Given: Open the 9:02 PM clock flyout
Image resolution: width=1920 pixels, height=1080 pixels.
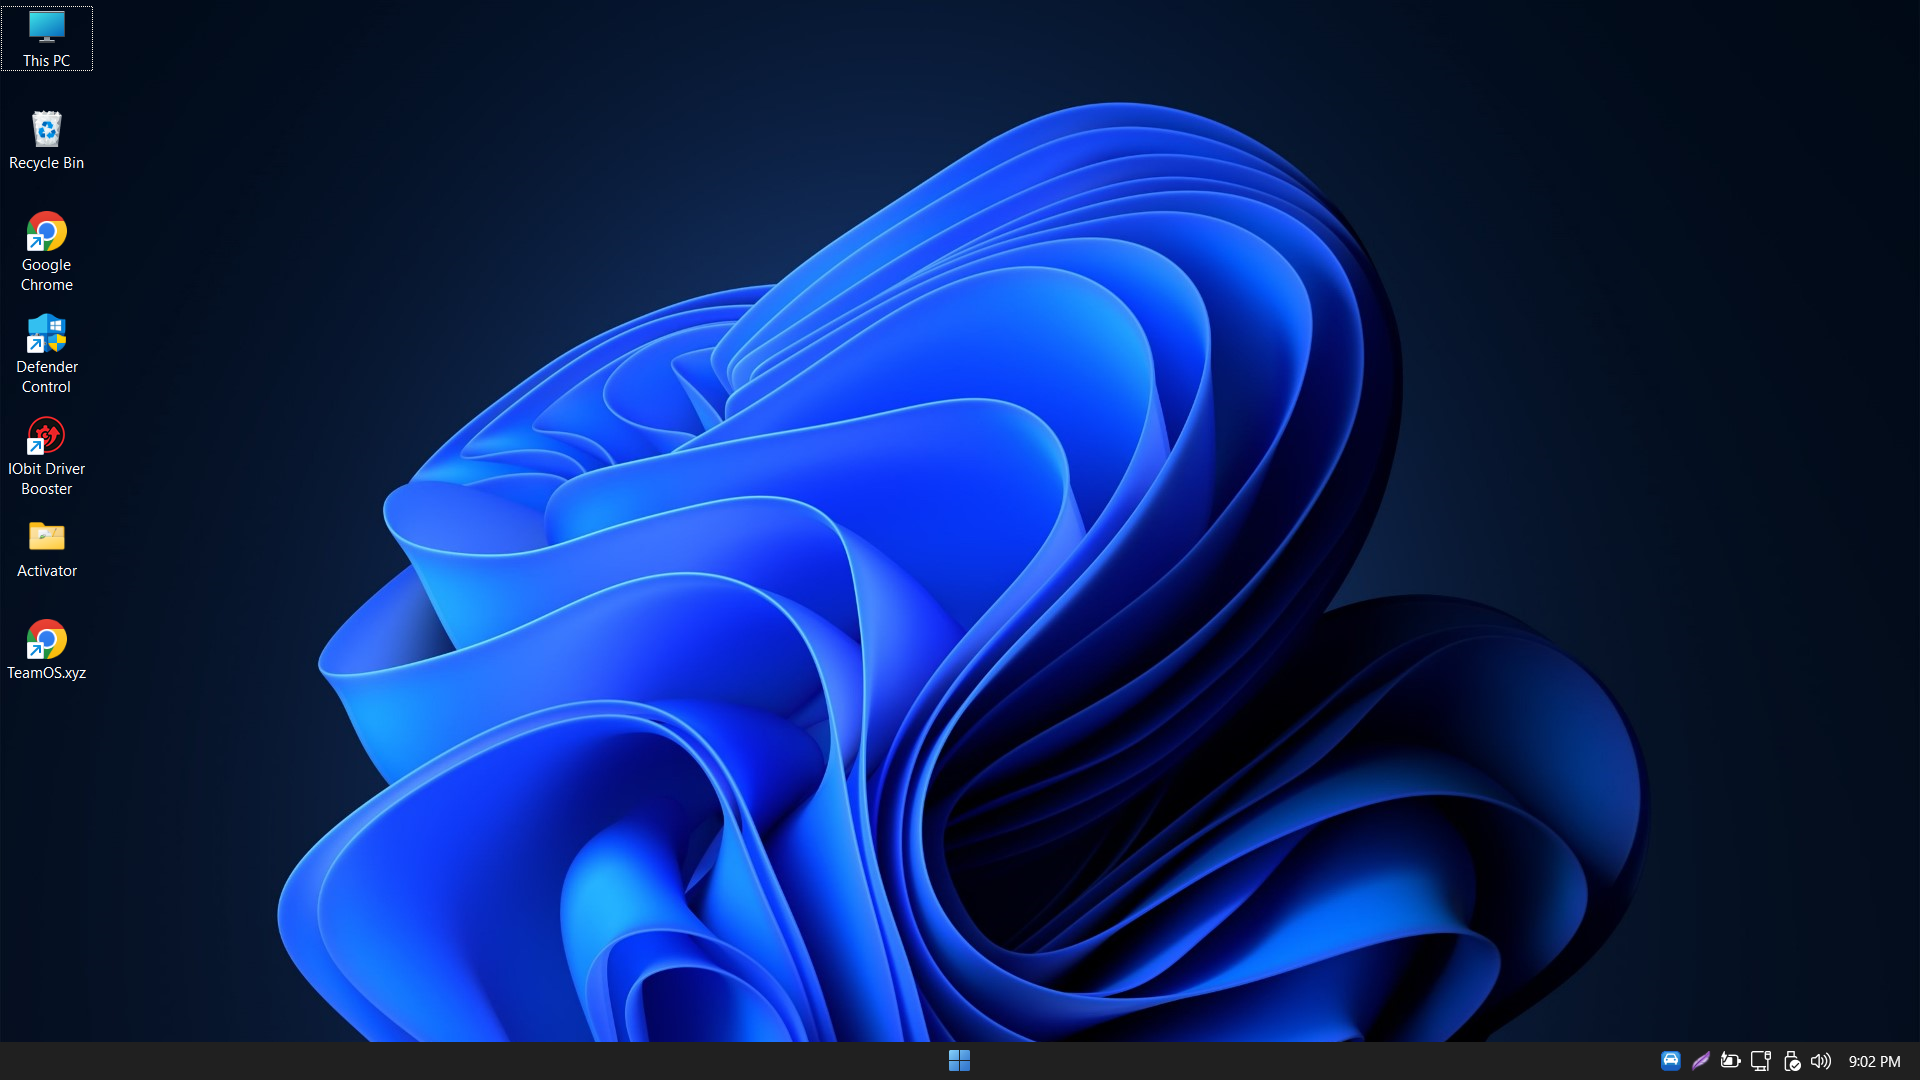Looking at the screenshot, I should (1874, 1061).
